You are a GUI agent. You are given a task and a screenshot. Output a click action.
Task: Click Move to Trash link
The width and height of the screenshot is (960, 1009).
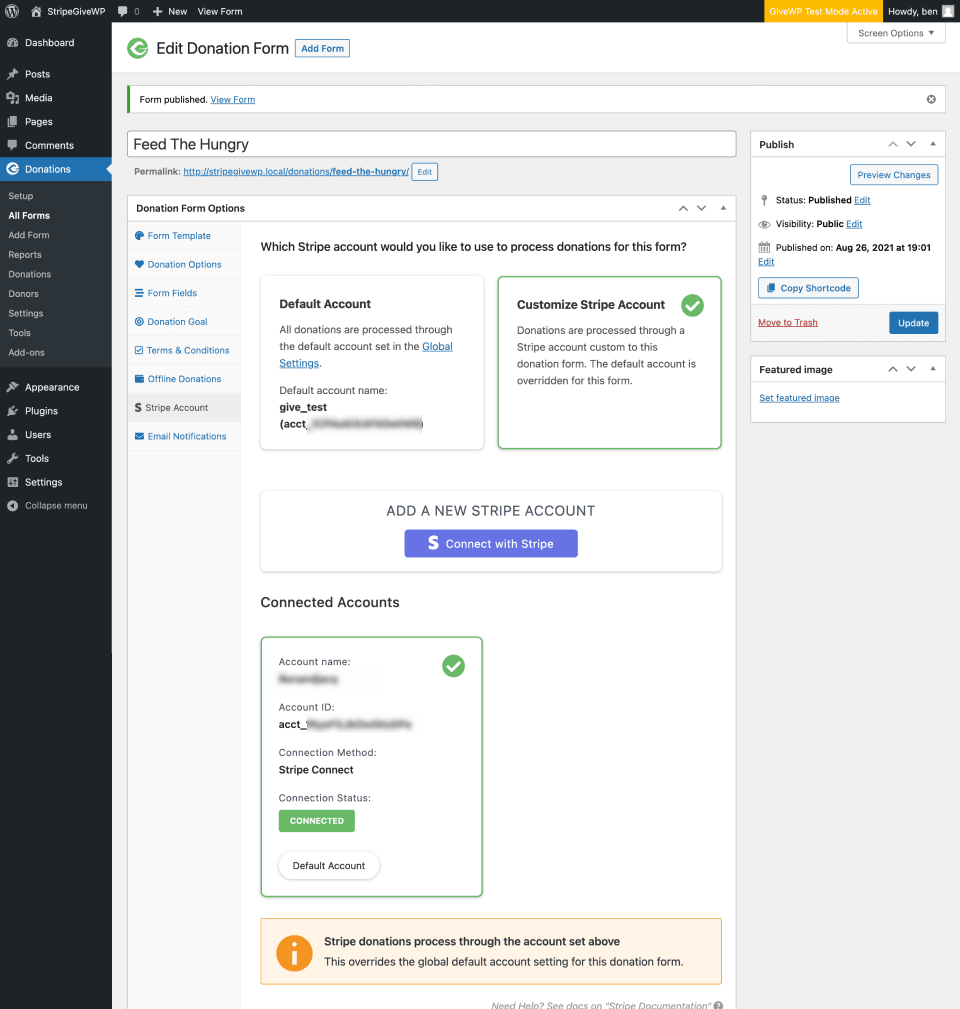[788, 322]
